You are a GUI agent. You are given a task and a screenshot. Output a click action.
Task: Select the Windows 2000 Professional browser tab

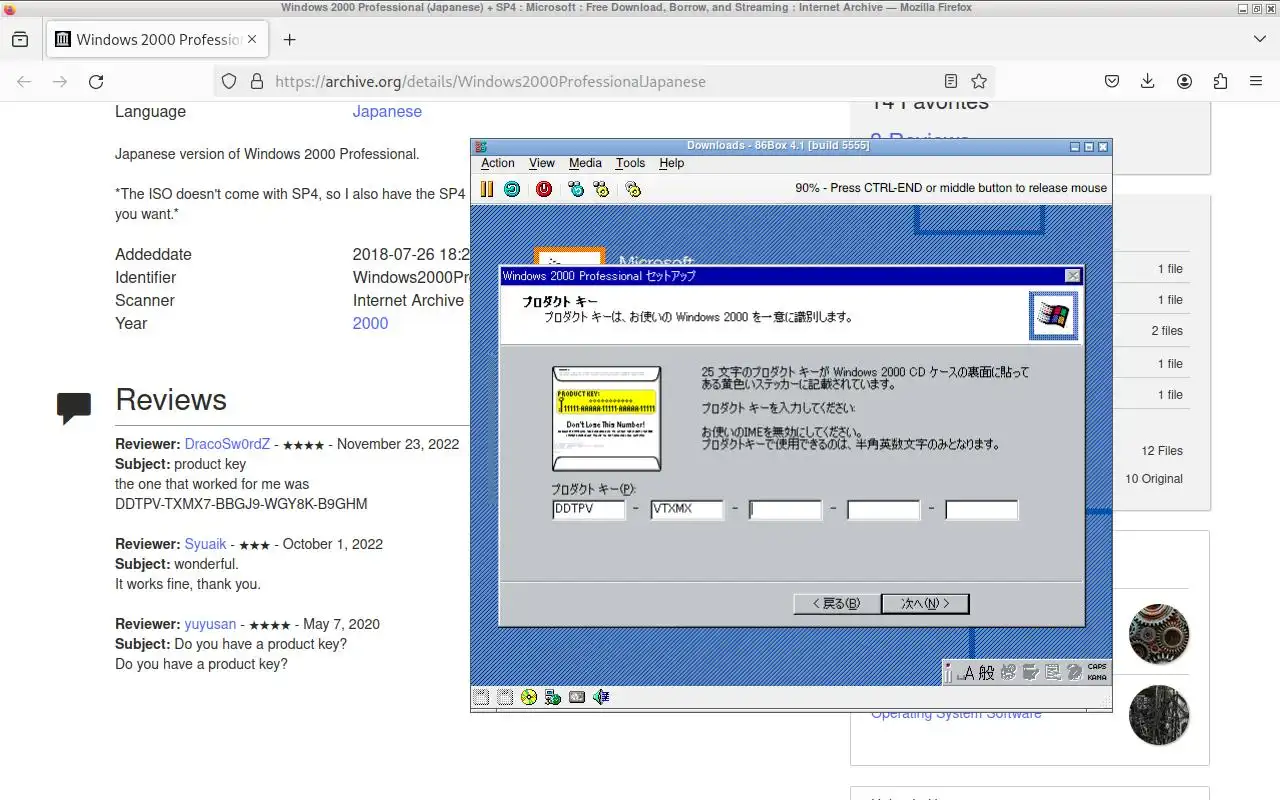155,40
